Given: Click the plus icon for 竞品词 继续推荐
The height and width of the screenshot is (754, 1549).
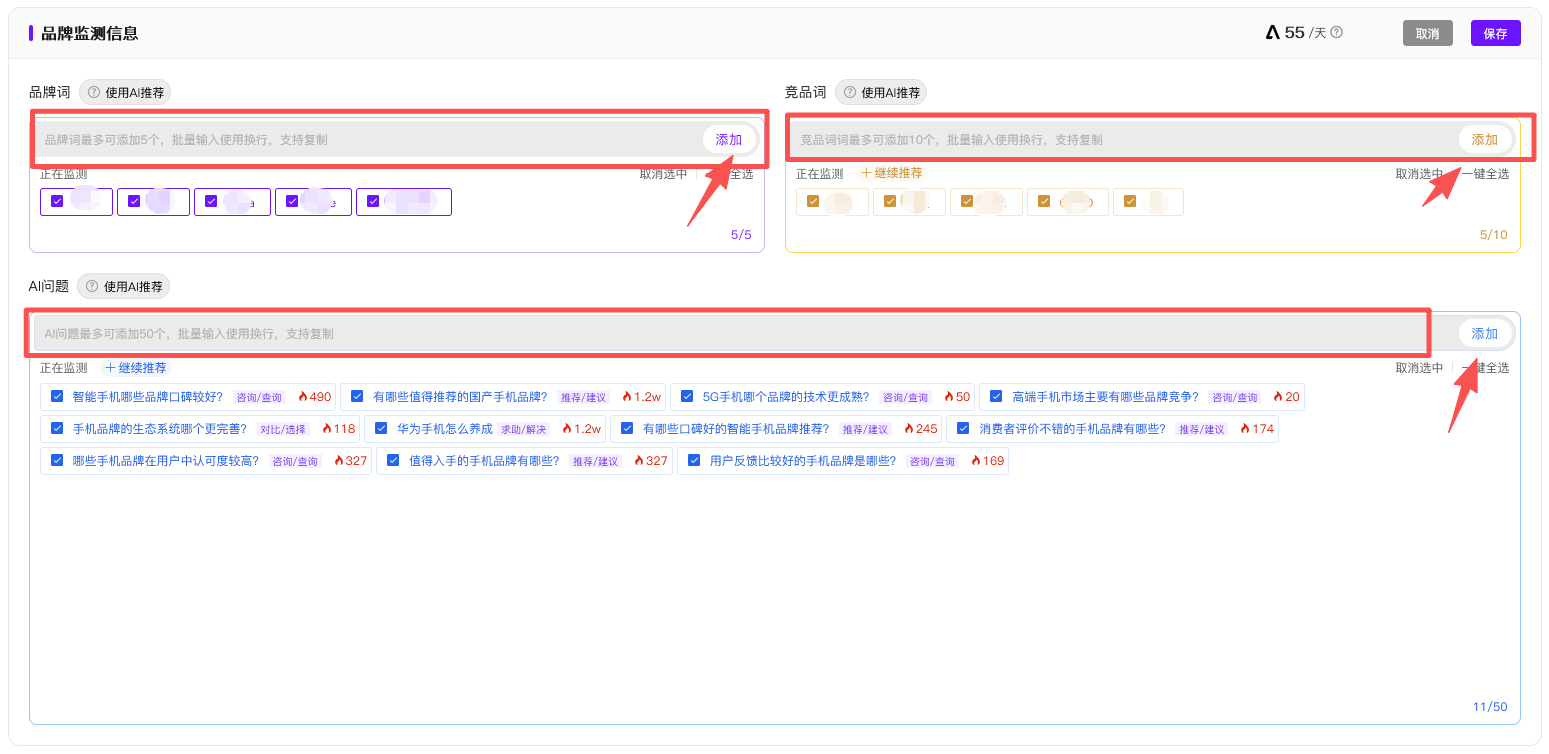Looking at the screenshot, I should (x=866, y=173).
